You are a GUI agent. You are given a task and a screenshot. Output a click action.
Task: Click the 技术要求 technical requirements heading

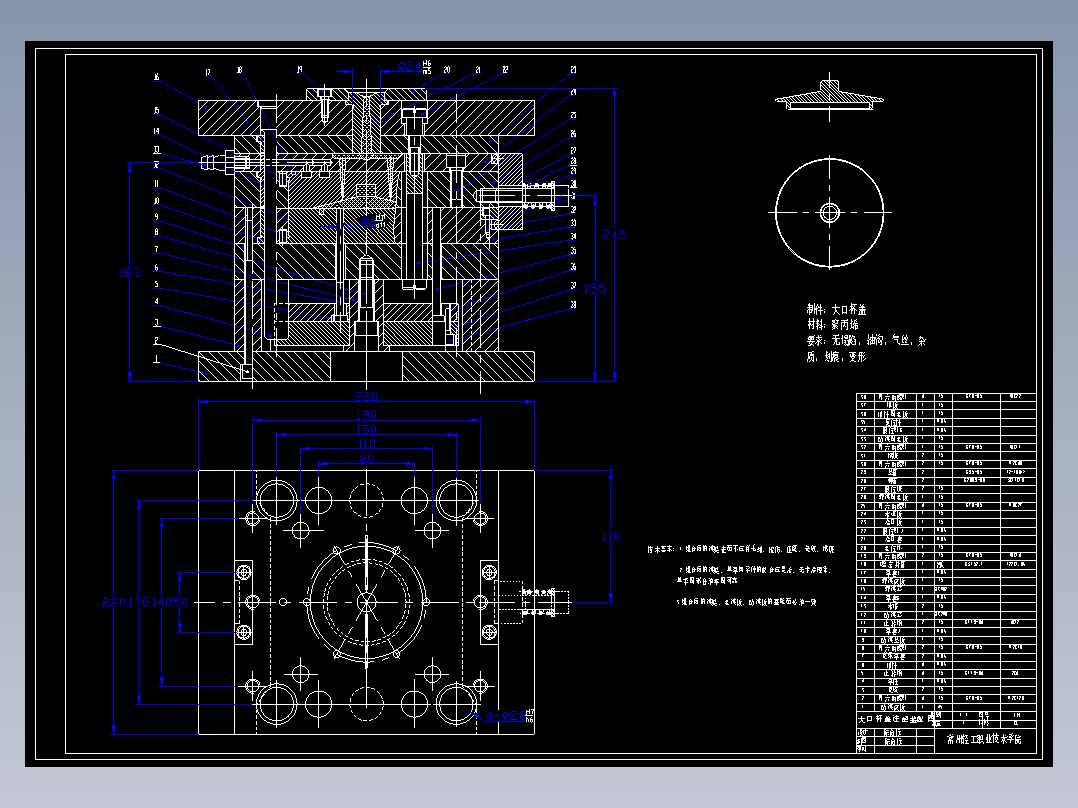point(661,549)
